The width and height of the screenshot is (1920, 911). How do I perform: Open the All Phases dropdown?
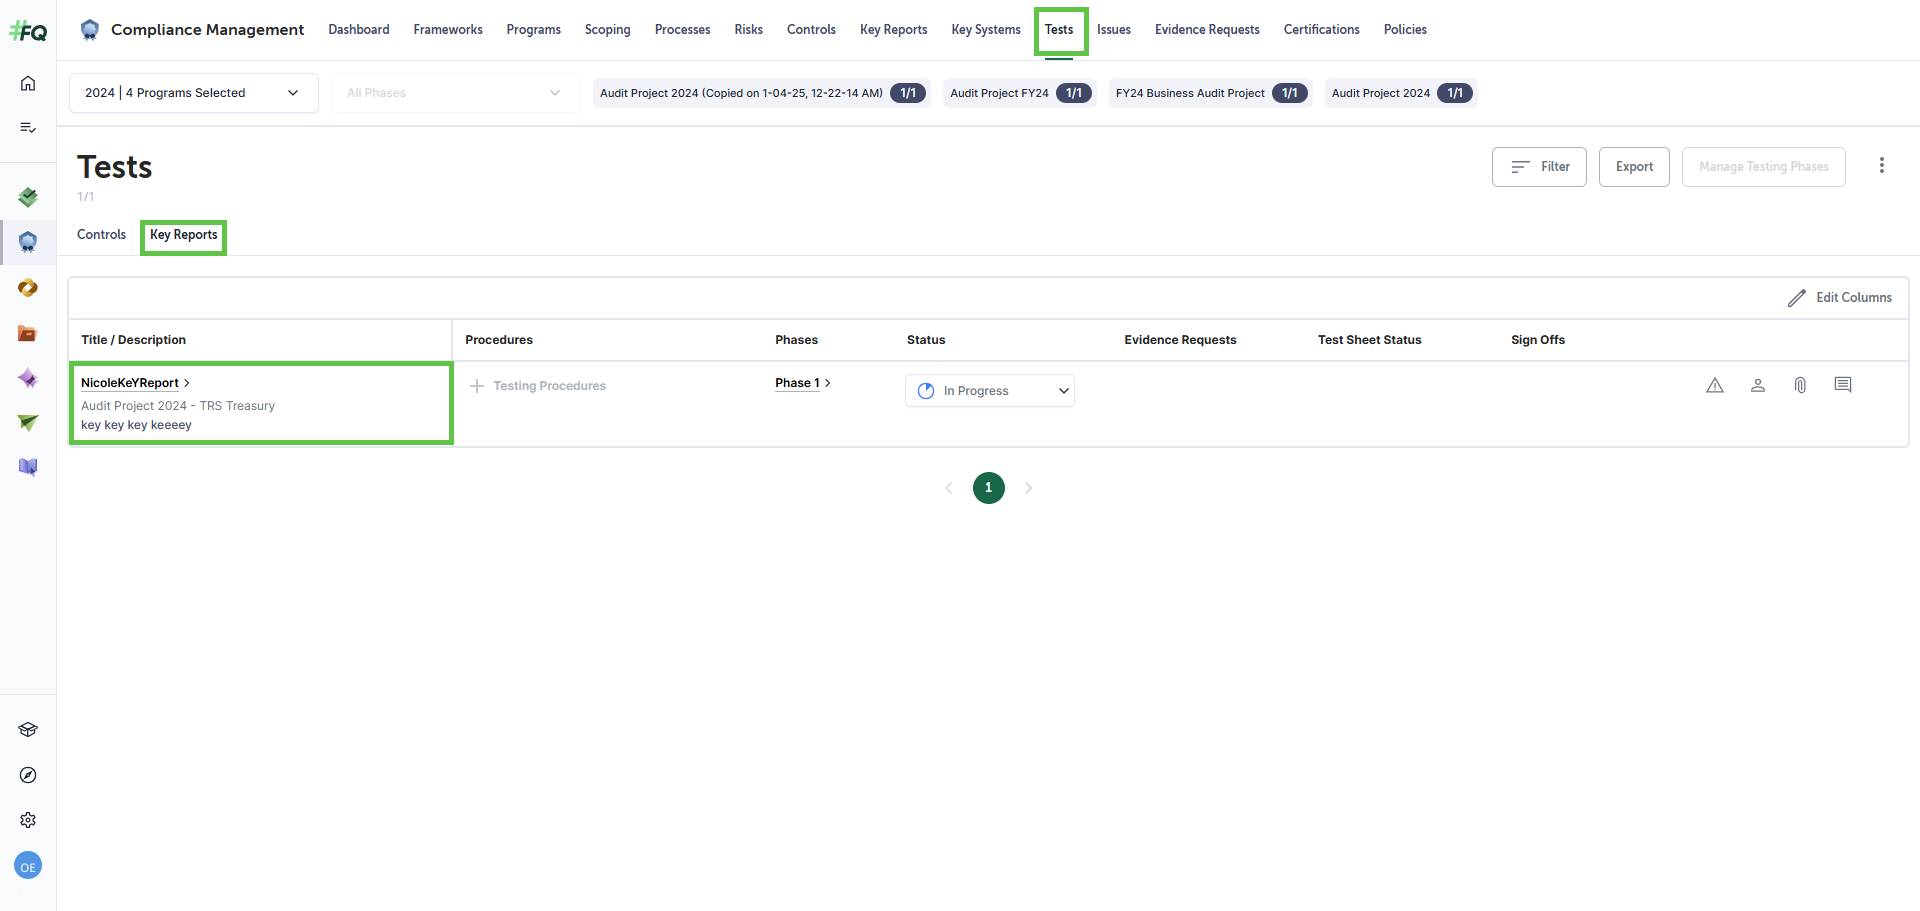tap(455, 93)
